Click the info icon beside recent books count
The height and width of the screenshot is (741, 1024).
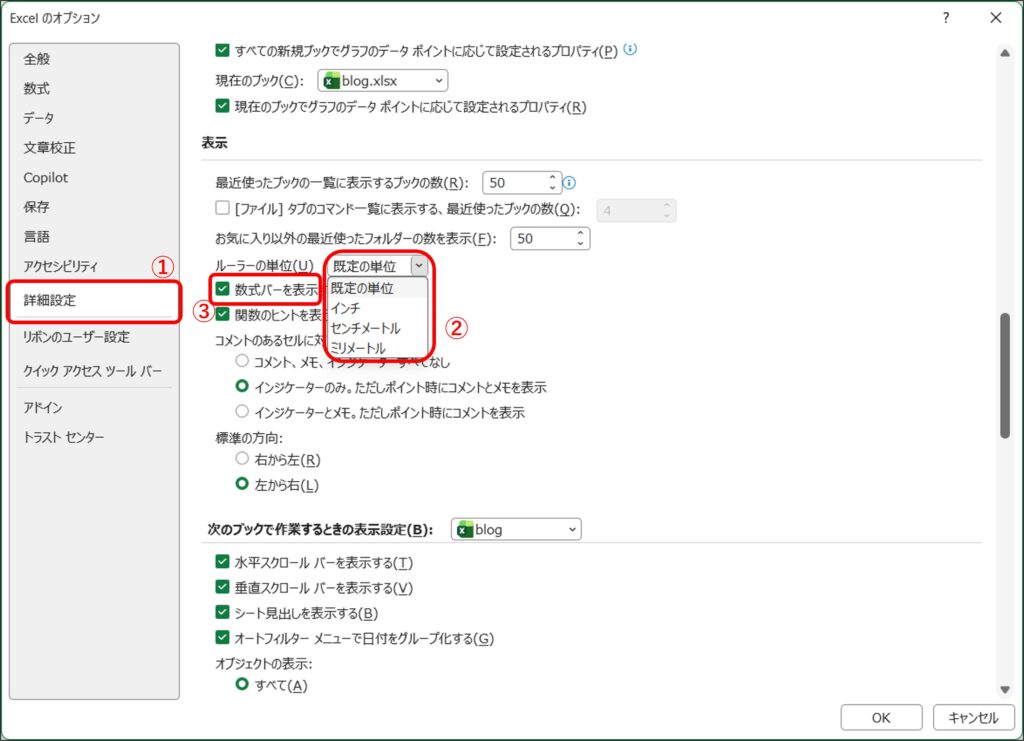[570, 183]
